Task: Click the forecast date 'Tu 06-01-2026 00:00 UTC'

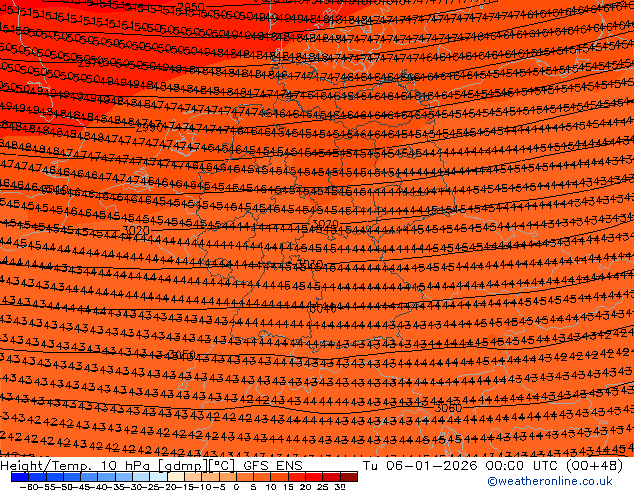Action: [x=462, y=466]
